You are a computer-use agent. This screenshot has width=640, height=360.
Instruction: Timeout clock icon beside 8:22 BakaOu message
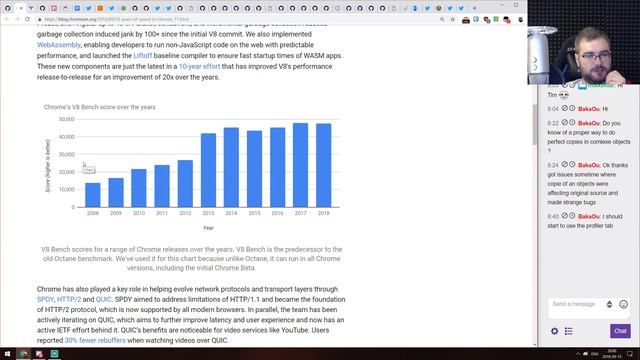(572, 122)
